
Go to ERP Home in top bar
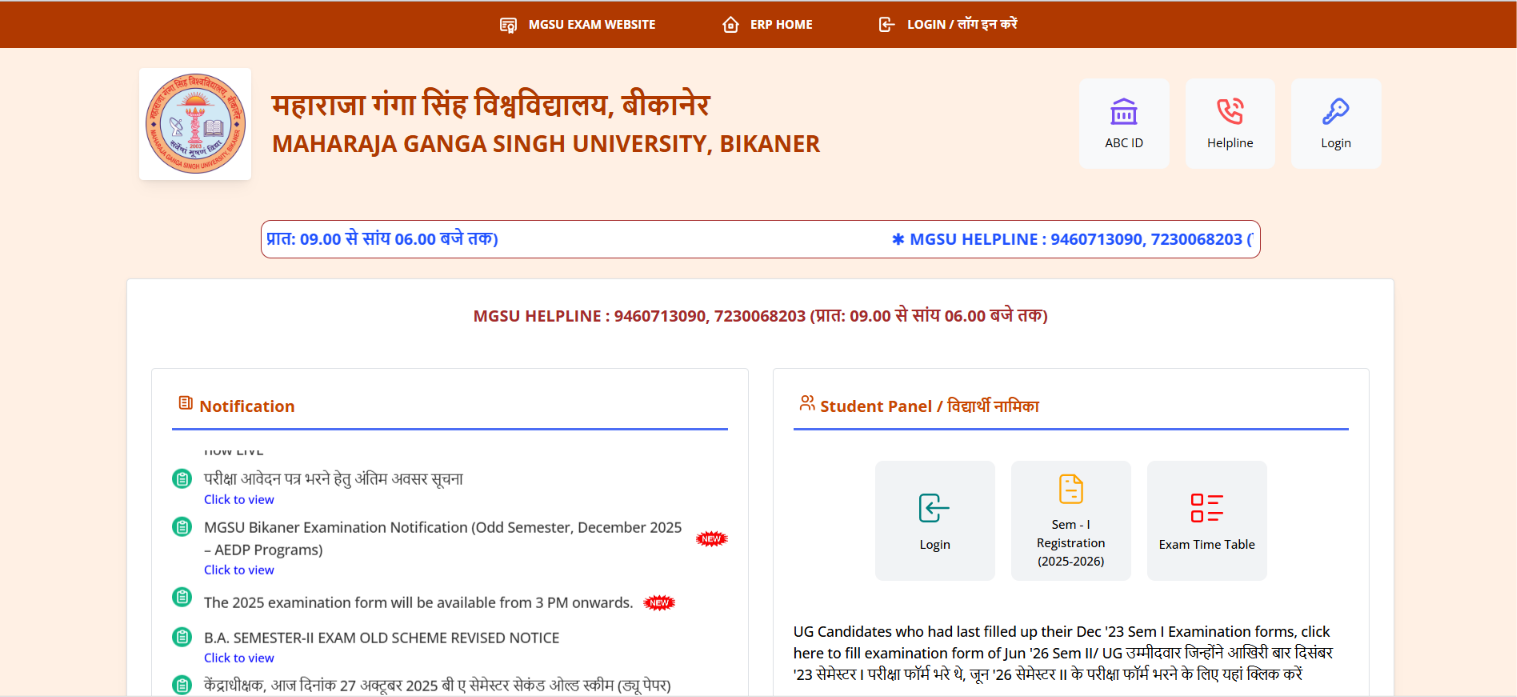pos(767,24)
